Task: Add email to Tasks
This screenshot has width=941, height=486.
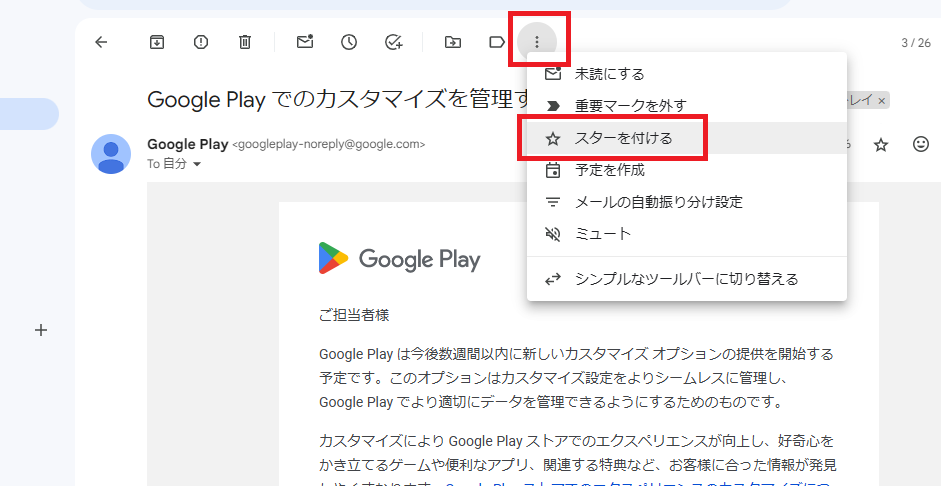Action: pyautogui.click(x=393, y=42)
